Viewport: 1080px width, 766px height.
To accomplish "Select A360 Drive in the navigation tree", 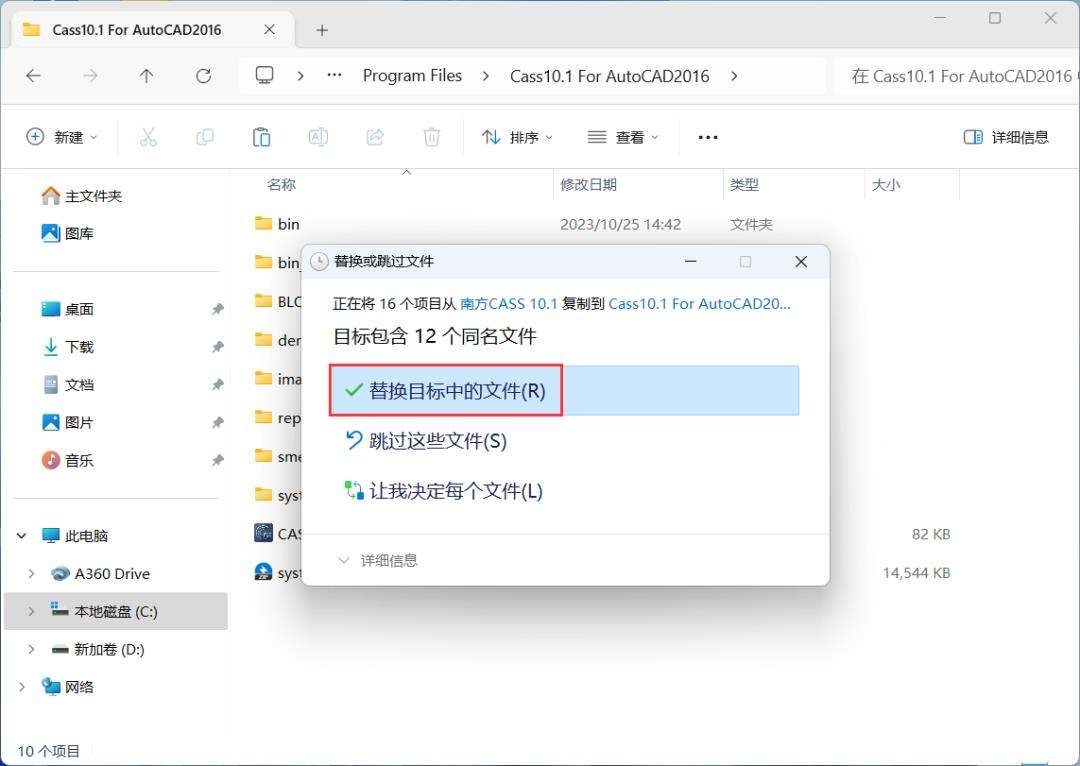I will pyautogui.click(x=101, y=573).
